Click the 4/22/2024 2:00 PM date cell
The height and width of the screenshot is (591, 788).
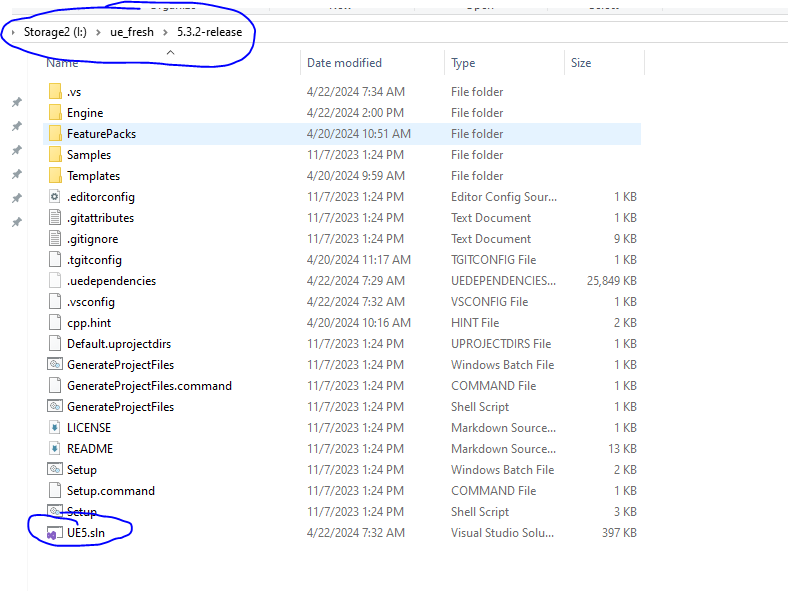click(x=355, y=113)
